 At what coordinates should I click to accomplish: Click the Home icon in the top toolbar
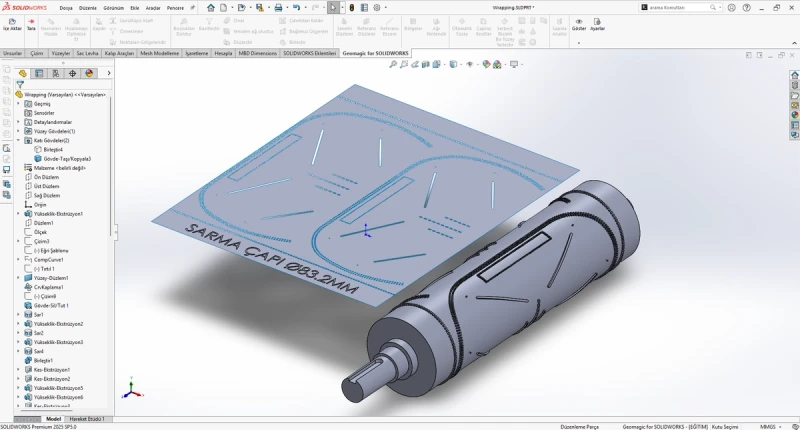(x=211, y=8)
